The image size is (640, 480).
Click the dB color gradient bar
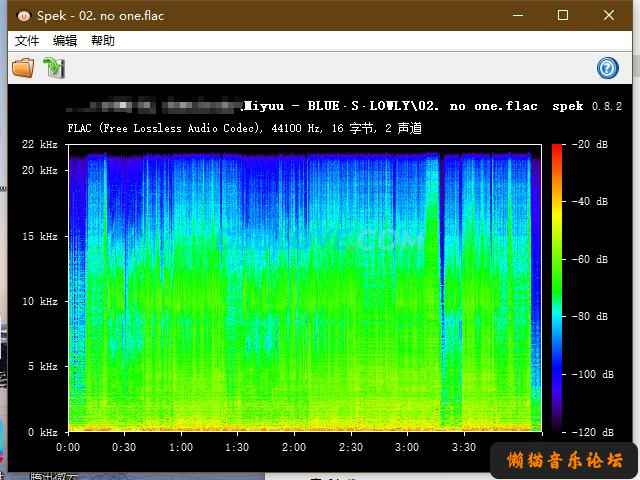pyautogui.click(x=557, y=288)
